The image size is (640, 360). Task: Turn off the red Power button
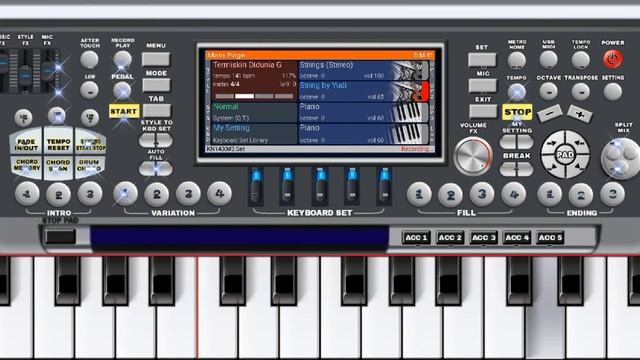(613, 59)
